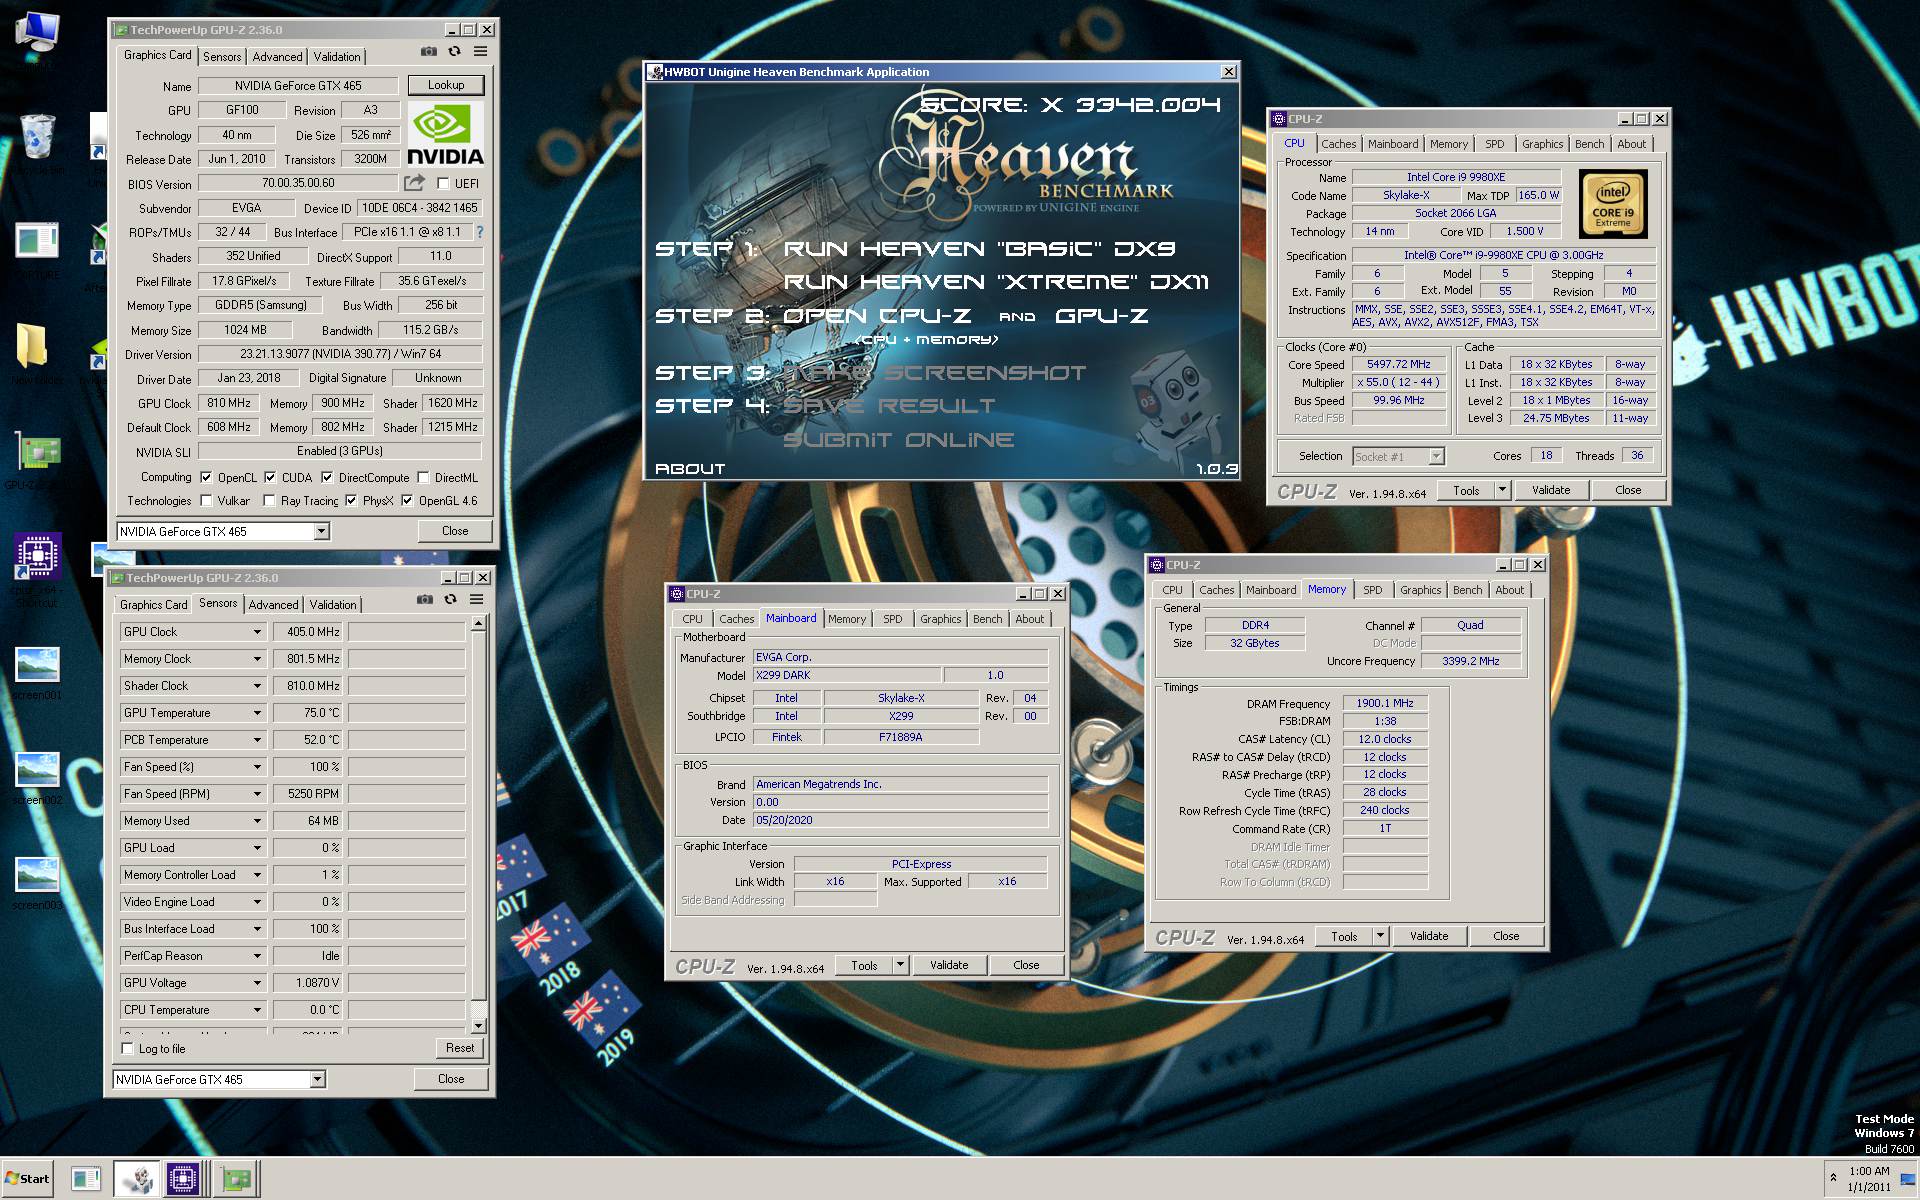This screenshot has height=1200, width=1920.
Task: Click the GPU-Z green card taskbar icon
Action: (x=236, y=1179)
